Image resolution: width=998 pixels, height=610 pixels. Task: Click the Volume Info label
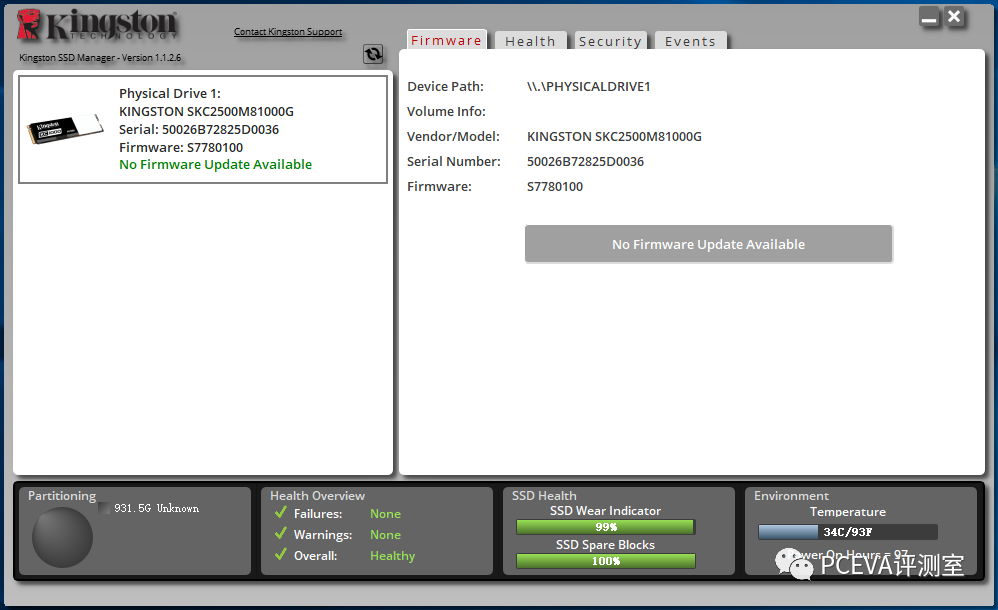[x=446, y=111]
